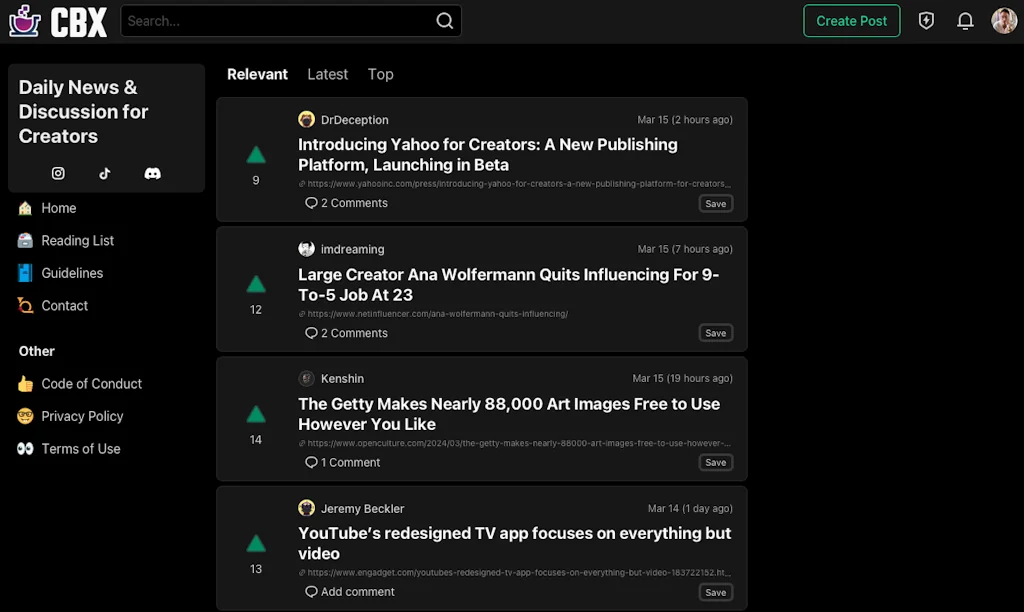Upvote the Ana Wolfermann post
Image resolution: width=1024 pixels, height=612 pixels.
tap(255, 283)
